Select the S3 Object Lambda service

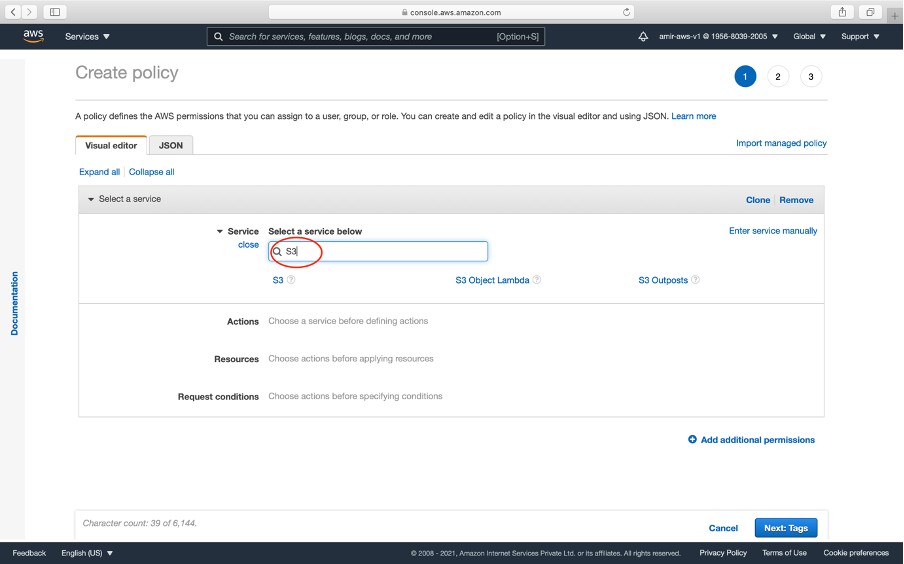[x=492, y=280]
